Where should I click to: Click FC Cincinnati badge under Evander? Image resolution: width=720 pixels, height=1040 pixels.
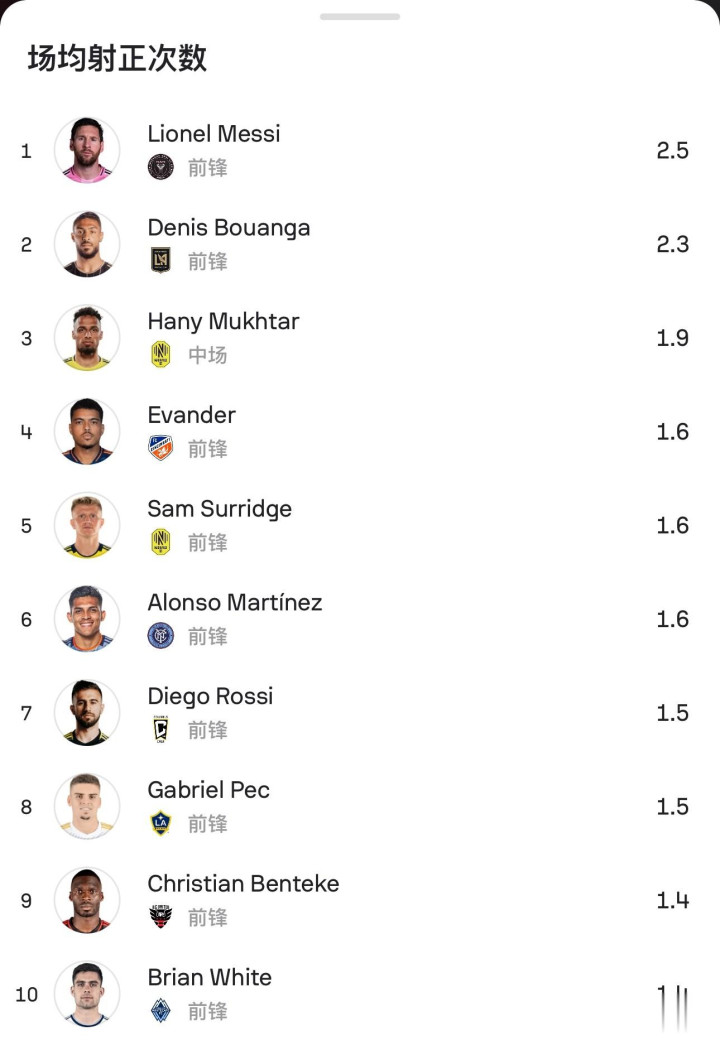point(160,448)
